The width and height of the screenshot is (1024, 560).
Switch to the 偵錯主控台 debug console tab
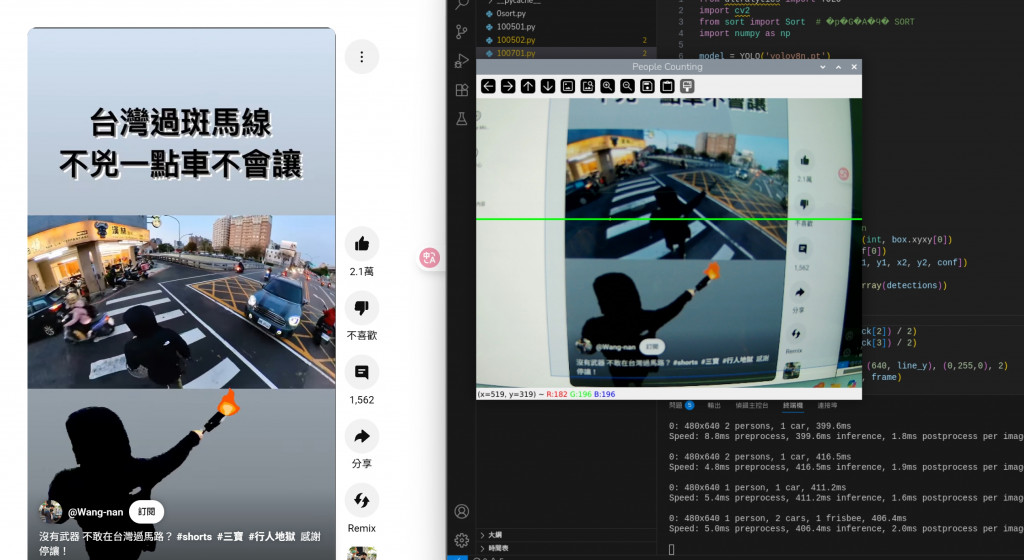point(752,405)
